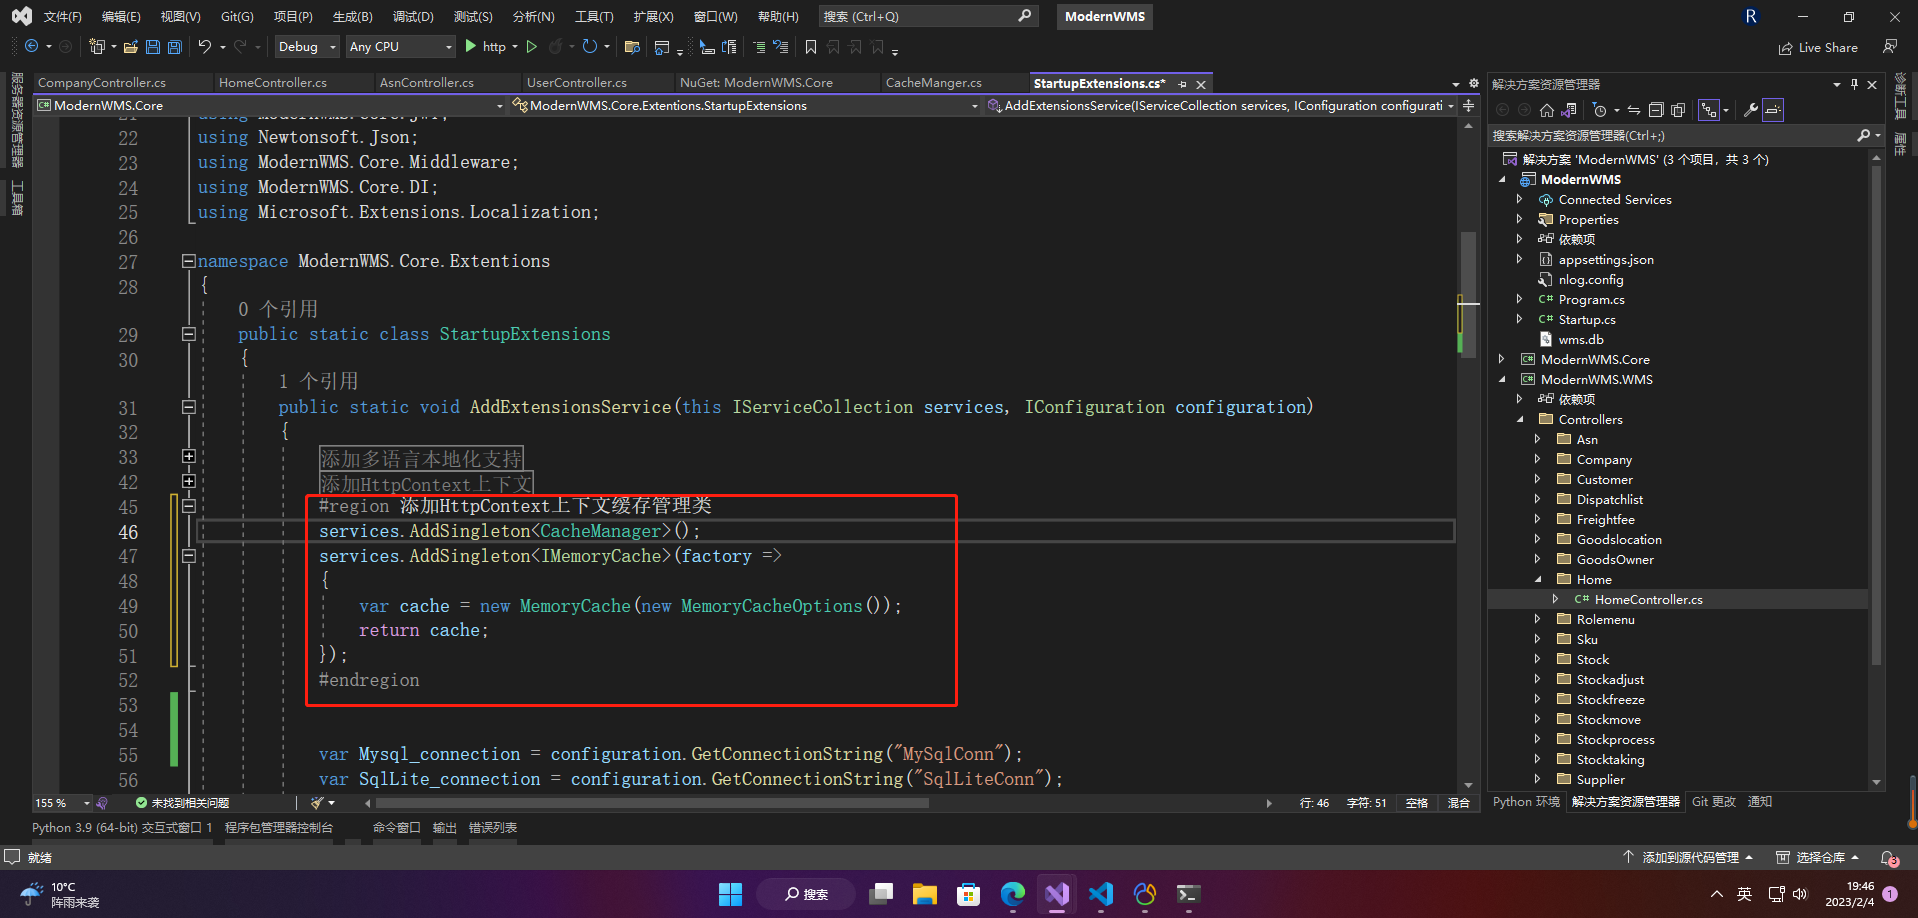Viewport: 1918px width, 918px height.
Task: Click the save all files icon
Action: point(175,46)
